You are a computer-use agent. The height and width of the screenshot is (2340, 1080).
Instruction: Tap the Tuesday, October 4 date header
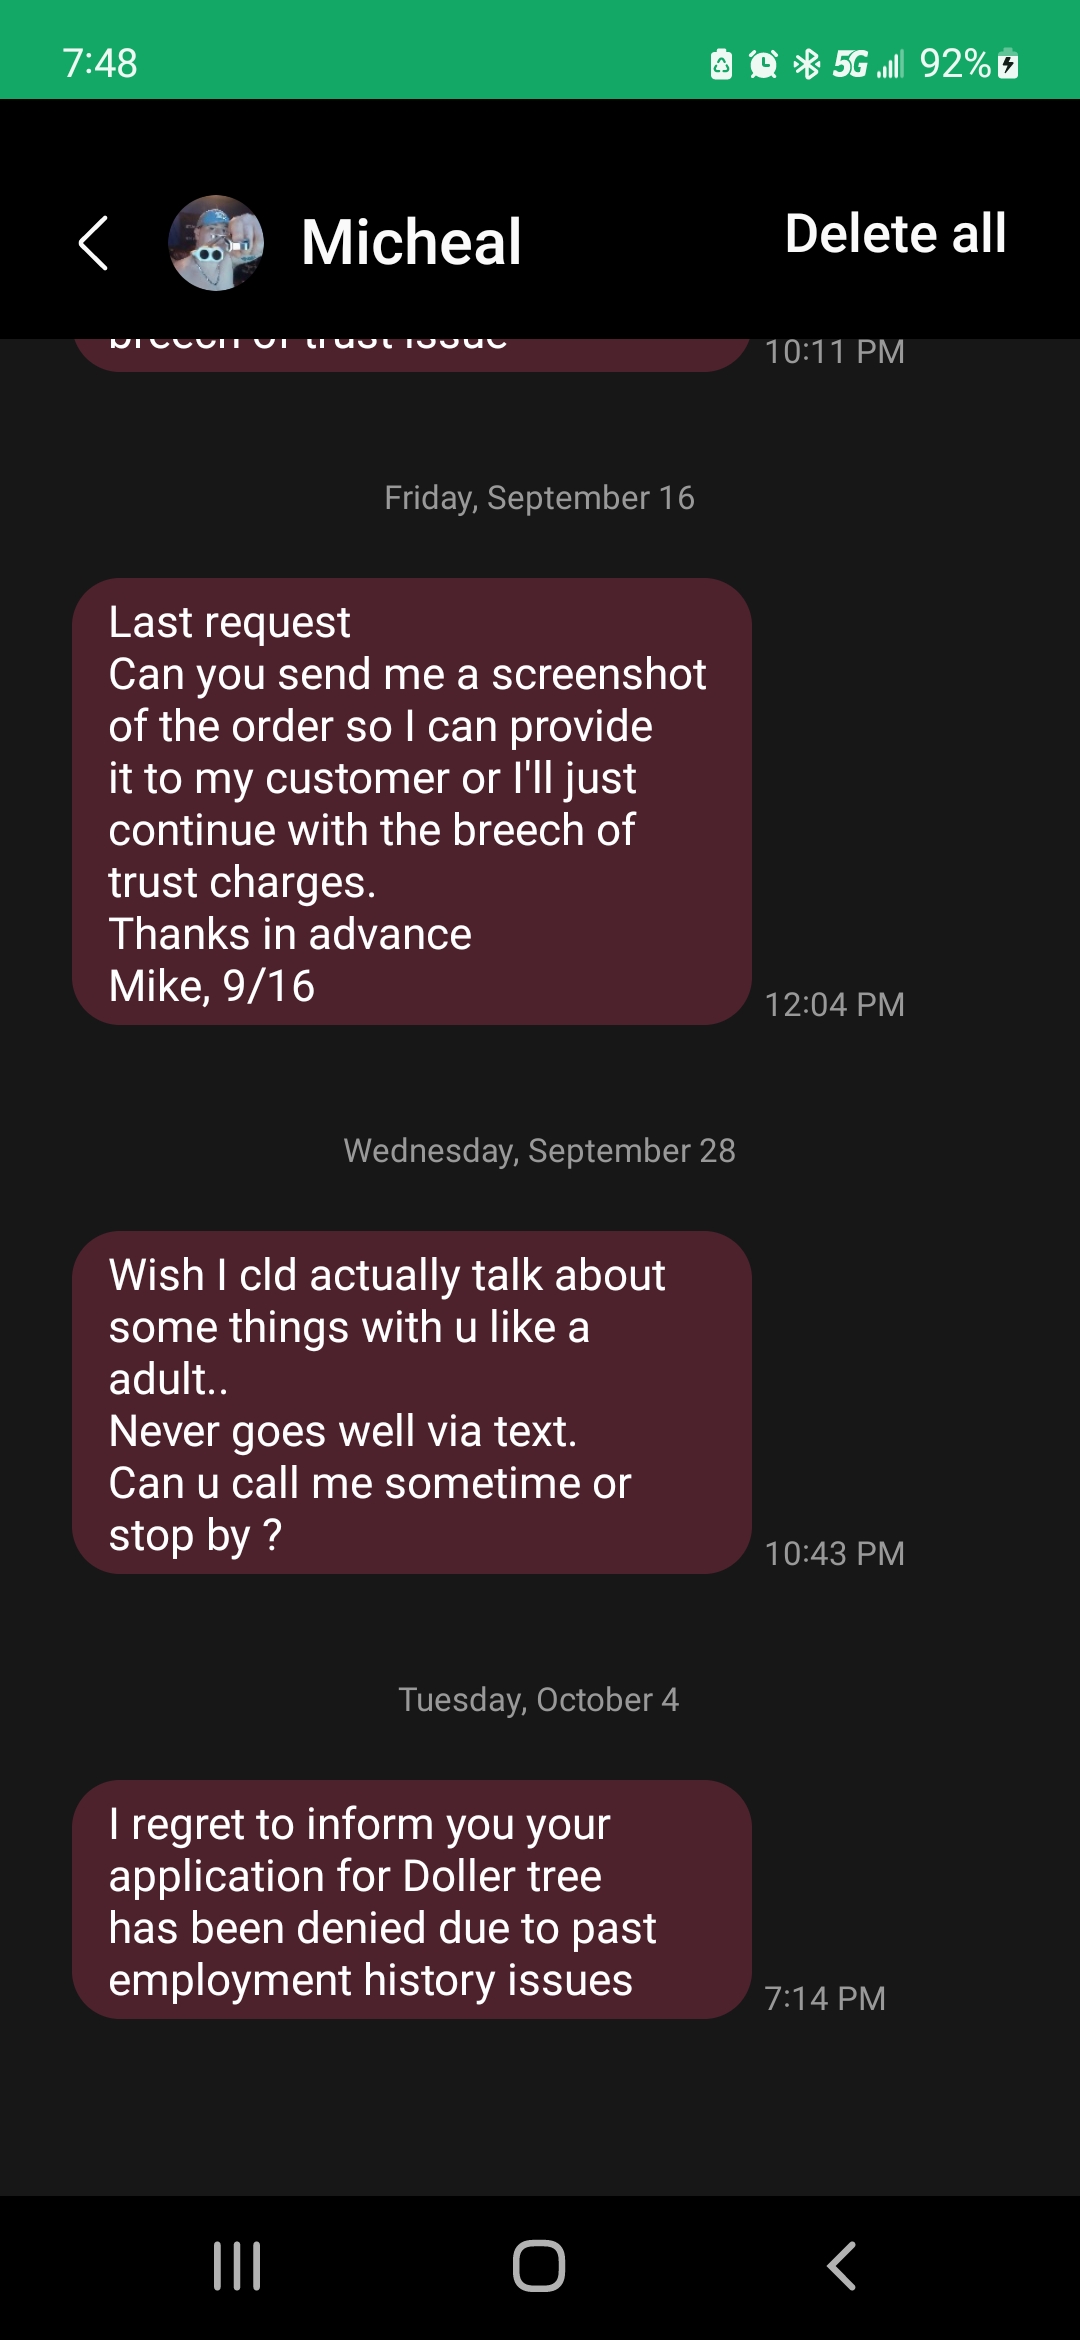[x=539, y=1699]
